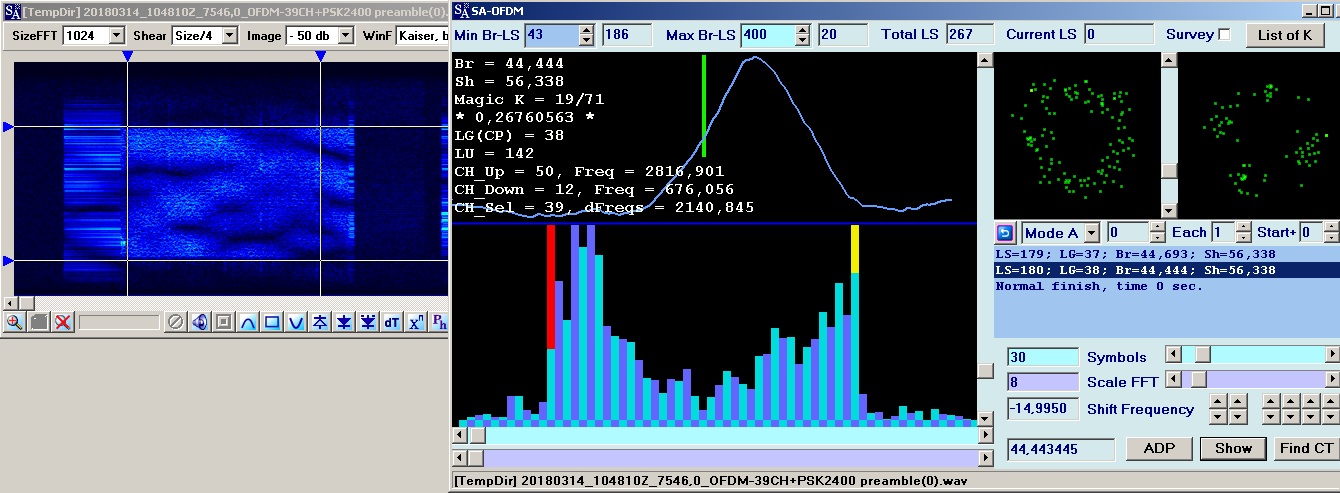Click the Scale FFT value field showing 8

[1043, 382]
